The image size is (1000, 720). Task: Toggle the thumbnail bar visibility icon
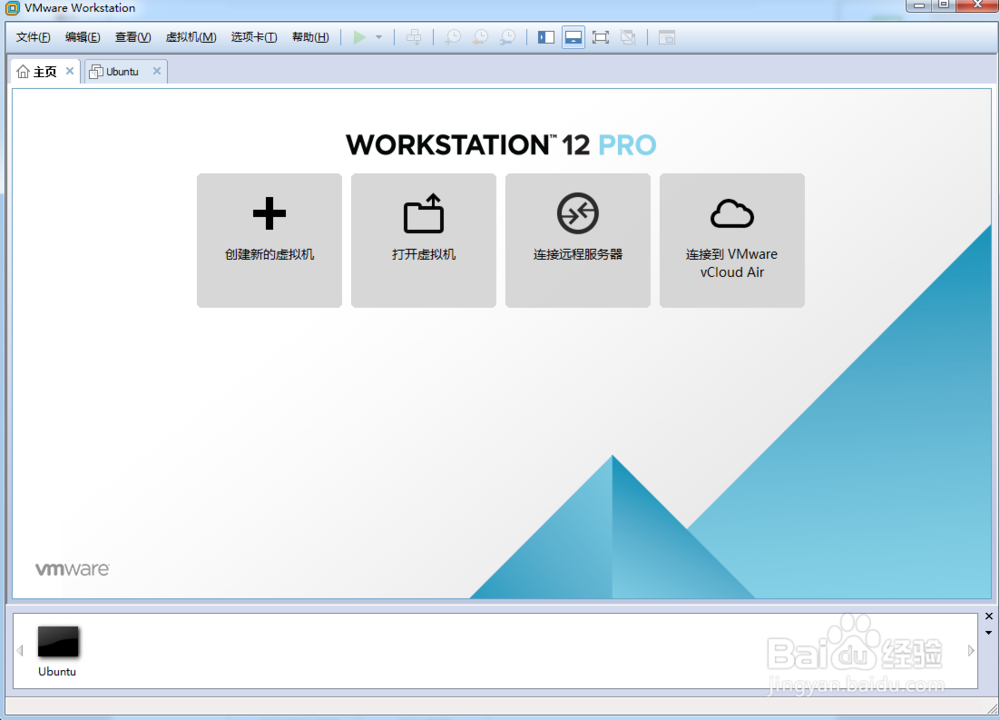pyautogui.click(x=666, y=37)
